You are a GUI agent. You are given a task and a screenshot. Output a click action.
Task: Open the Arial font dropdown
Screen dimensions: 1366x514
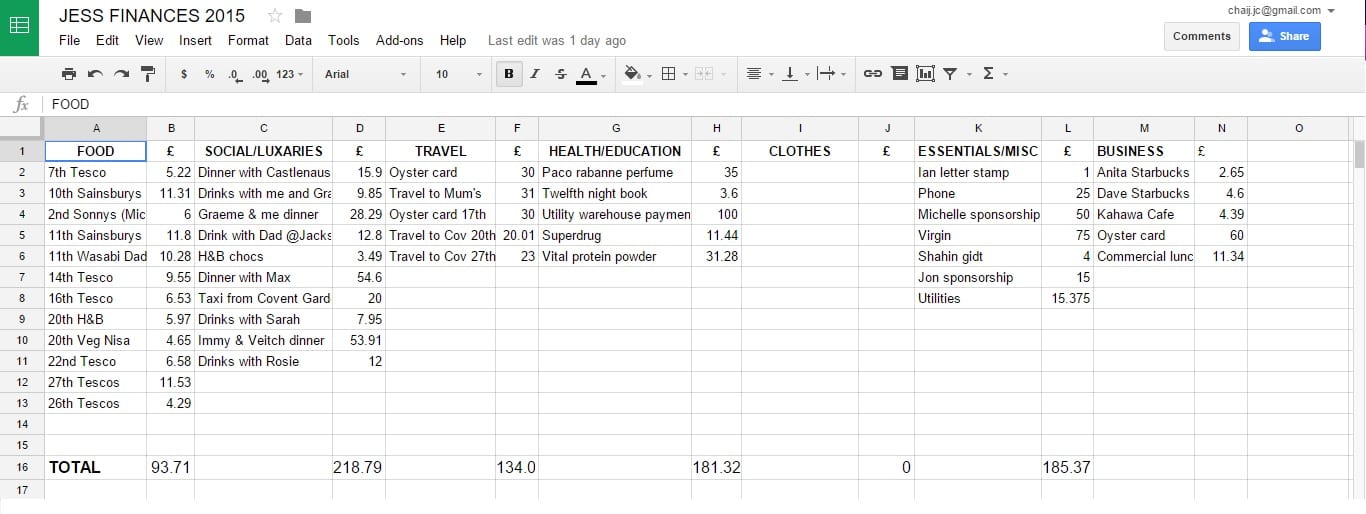point(365,74)
